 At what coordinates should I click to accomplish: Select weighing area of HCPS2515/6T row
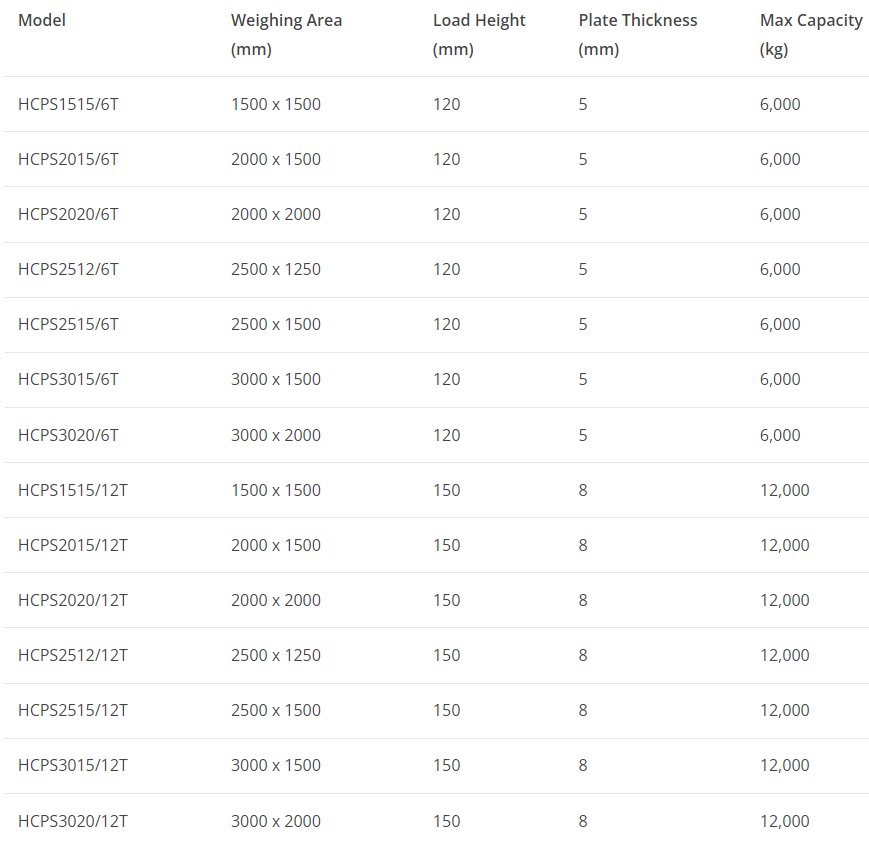276,324
